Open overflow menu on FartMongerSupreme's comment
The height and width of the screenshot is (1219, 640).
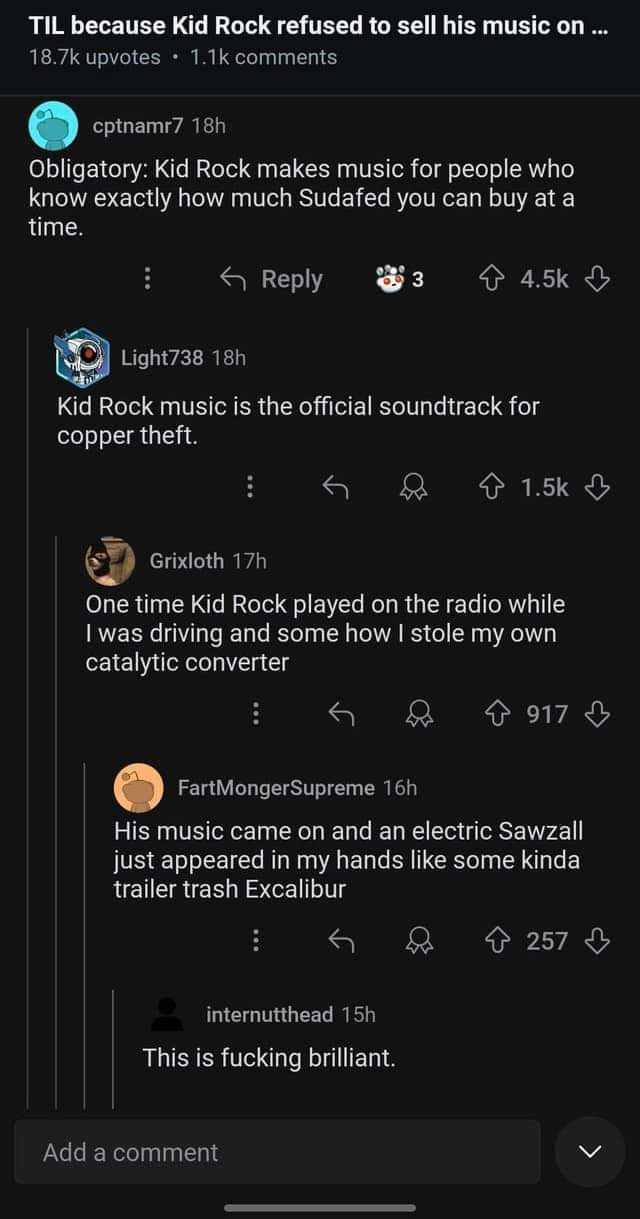[x=256, y=941]
